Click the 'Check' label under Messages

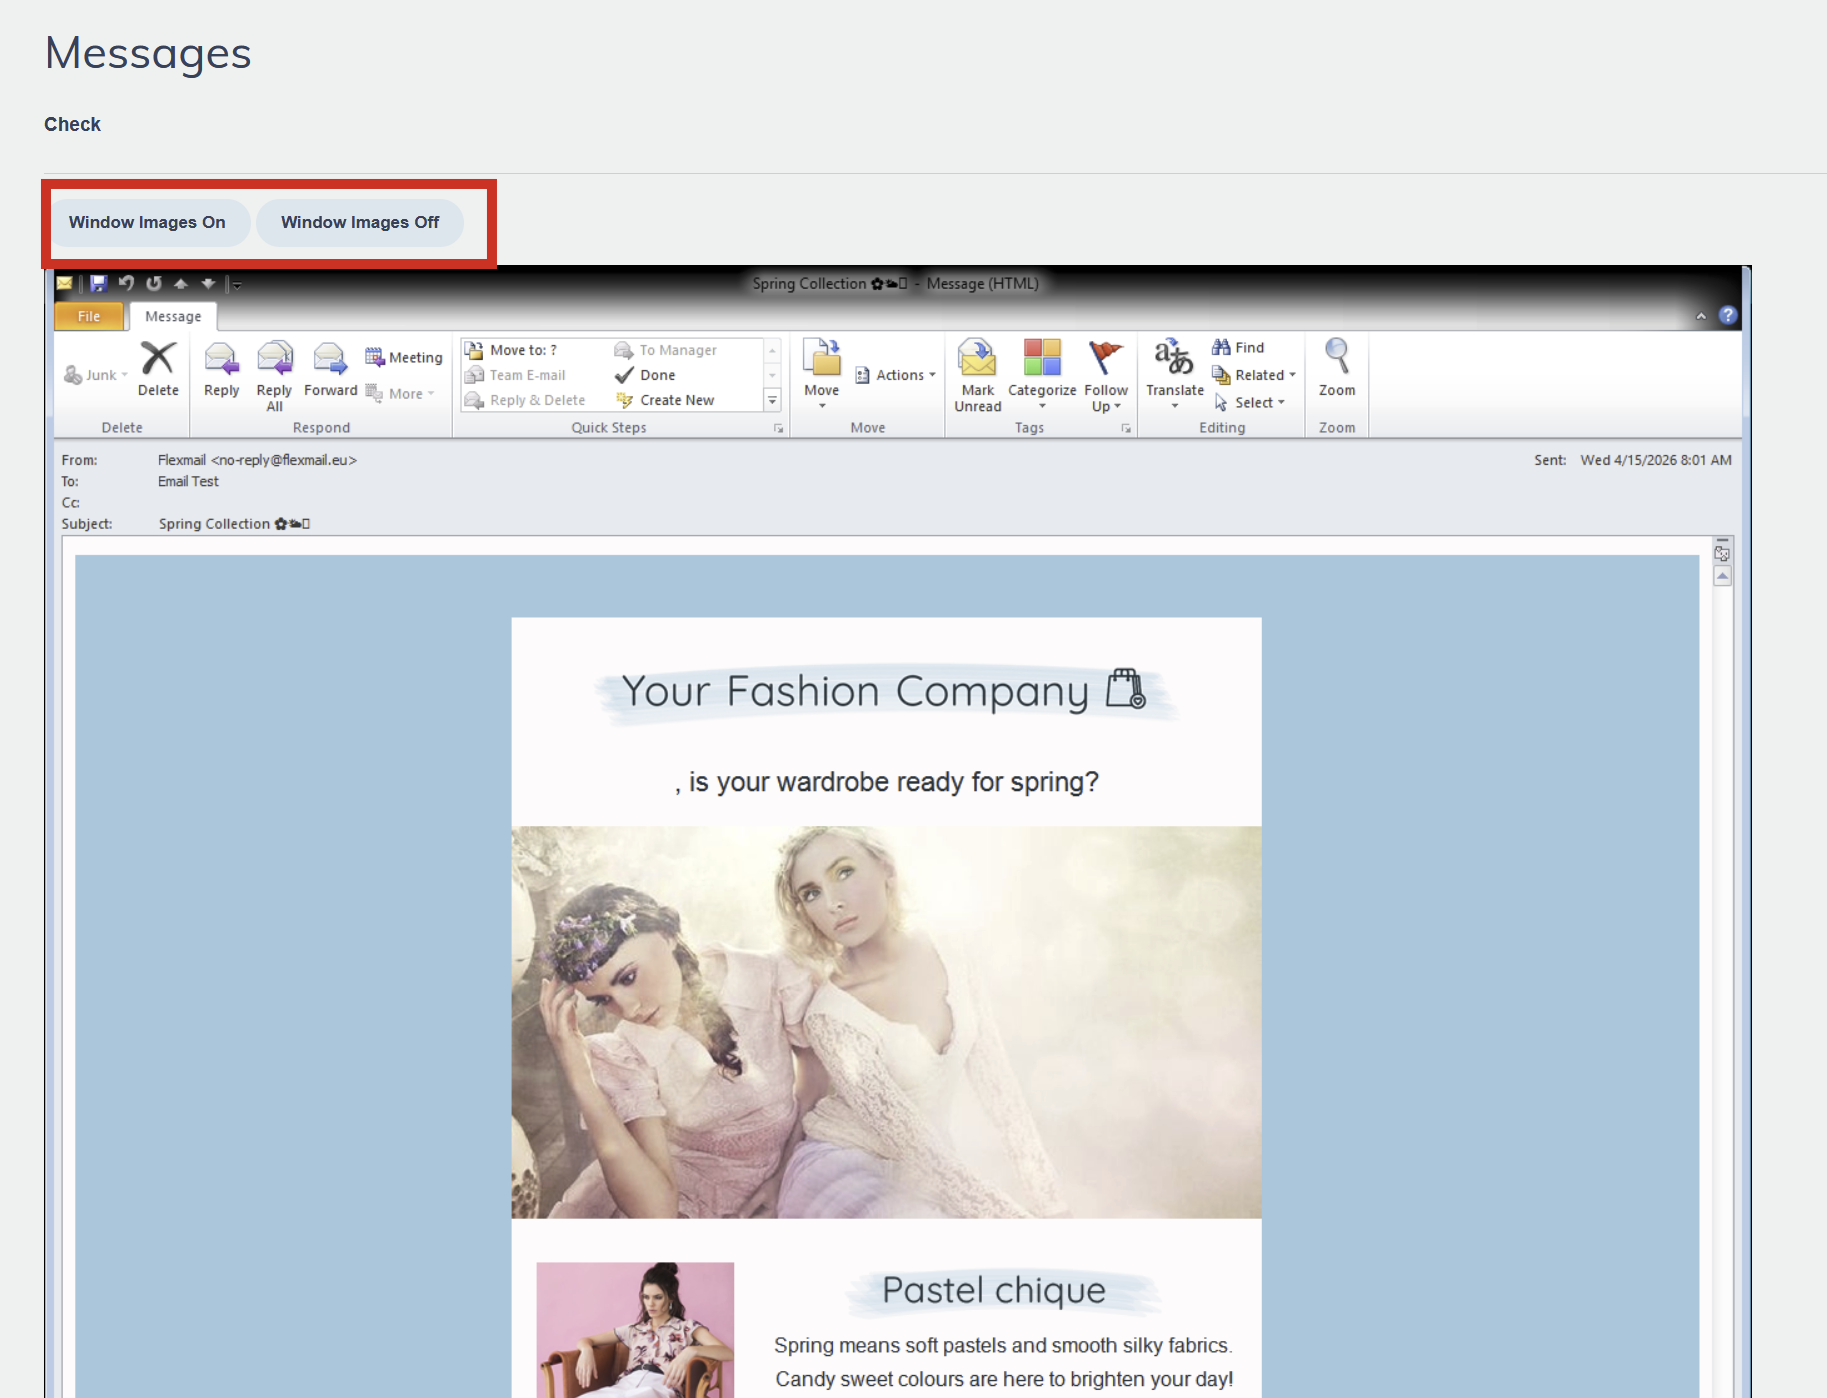click(72, 124)
